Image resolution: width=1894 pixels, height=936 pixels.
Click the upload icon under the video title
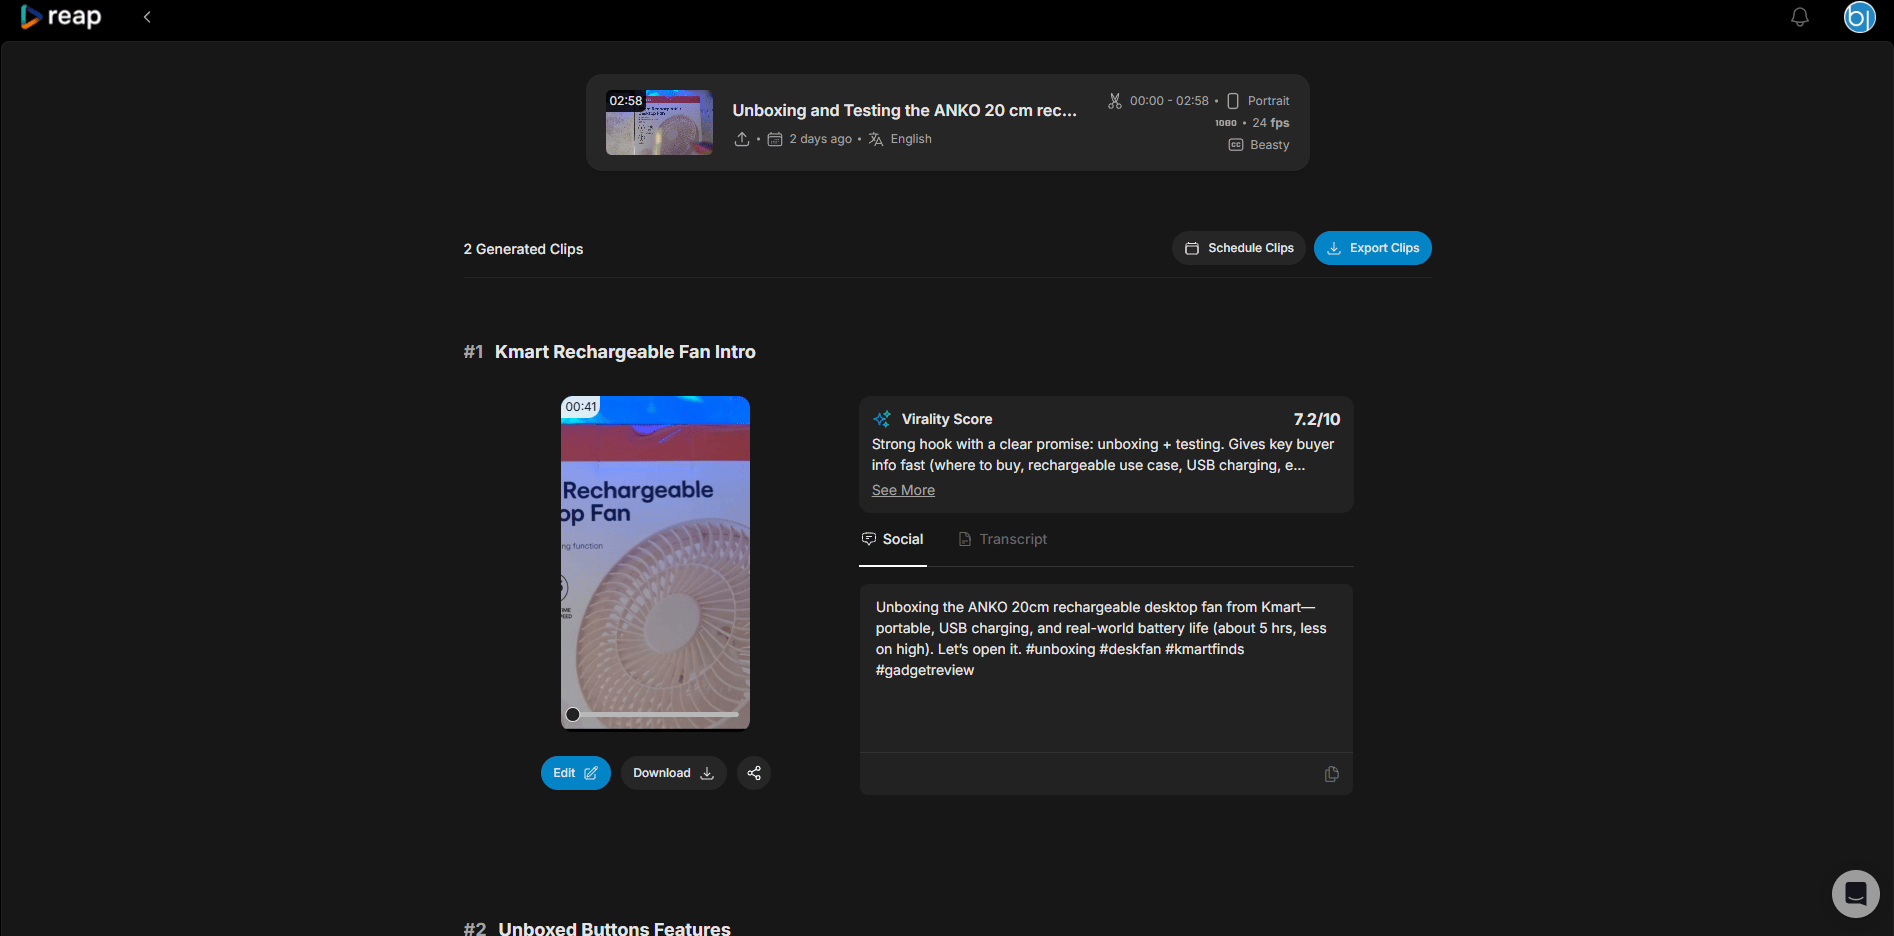(741, 139)
